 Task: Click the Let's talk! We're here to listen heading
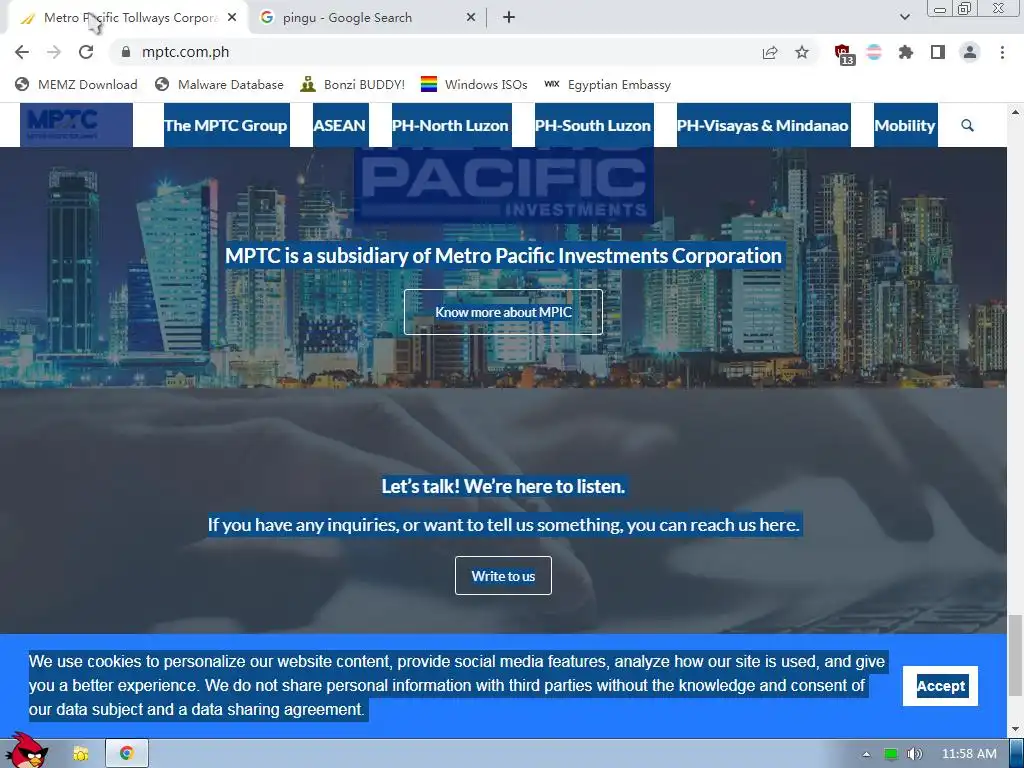(x=504, y=487)
